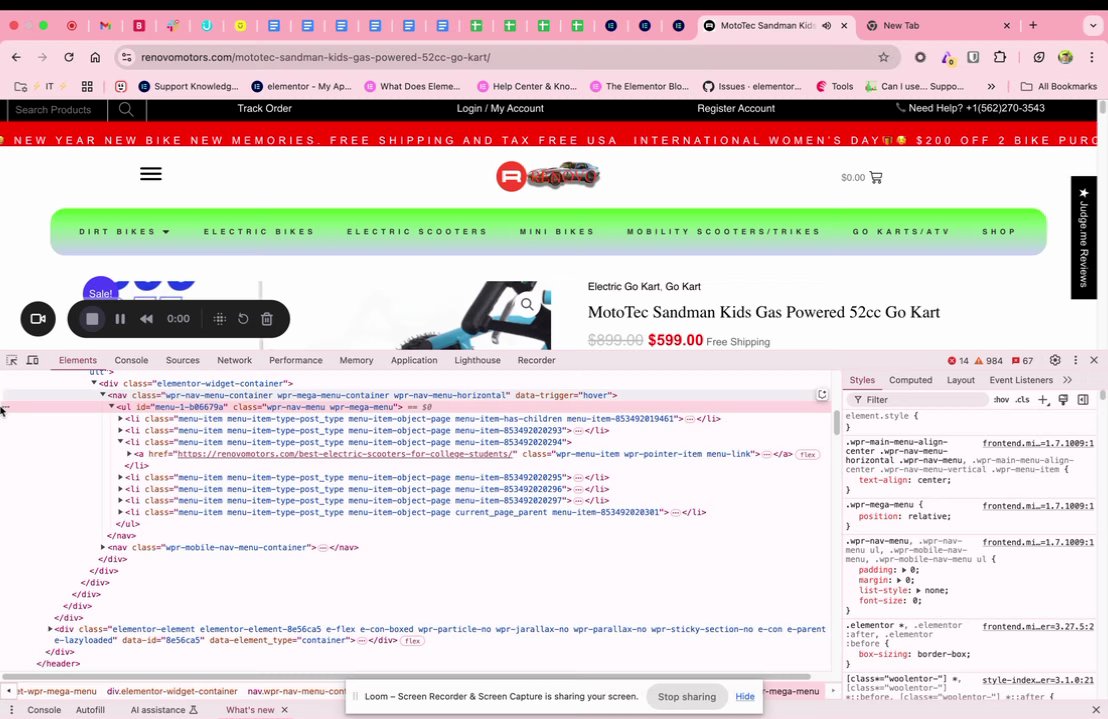
Task: Toggle the computed styles sidebar icon
Action: 1083,400
